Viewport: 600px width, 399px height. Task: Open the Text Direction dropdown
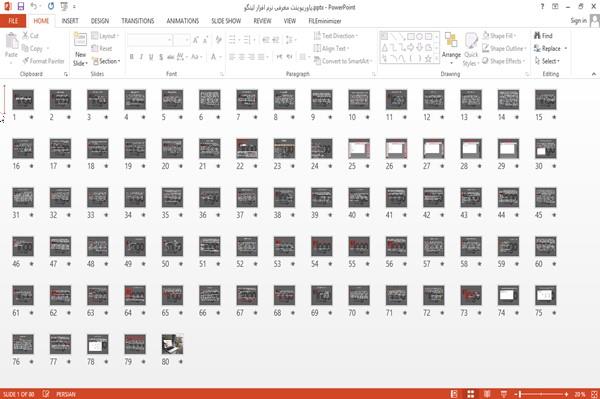click(x=336, y=36)
